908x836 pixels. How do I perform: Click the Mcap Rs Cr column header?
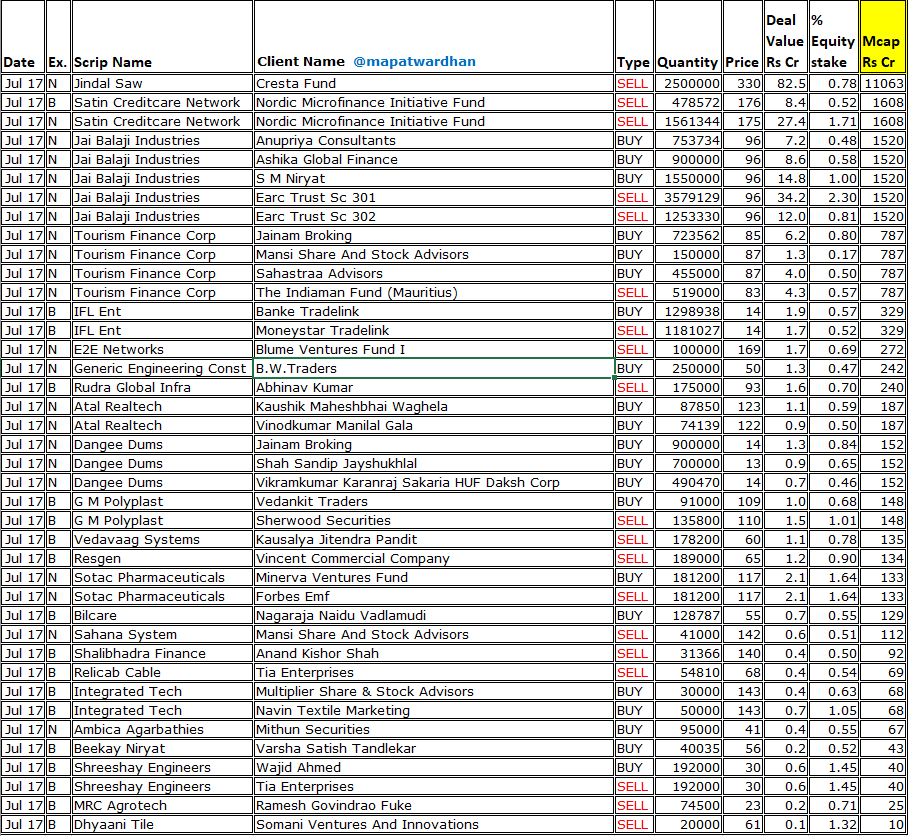(883, 37)
